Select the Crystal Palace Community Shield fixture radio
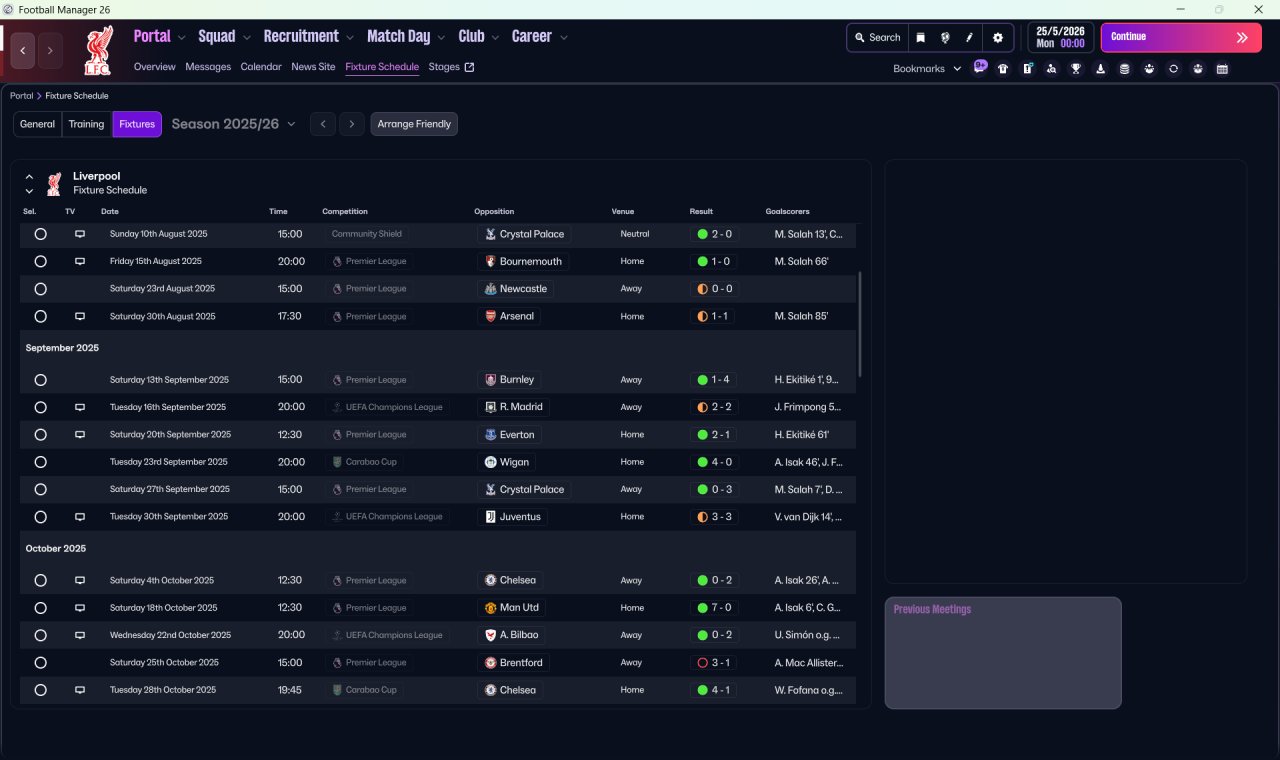The height and width of the screenshot is (760, 1280). (40, 234)
